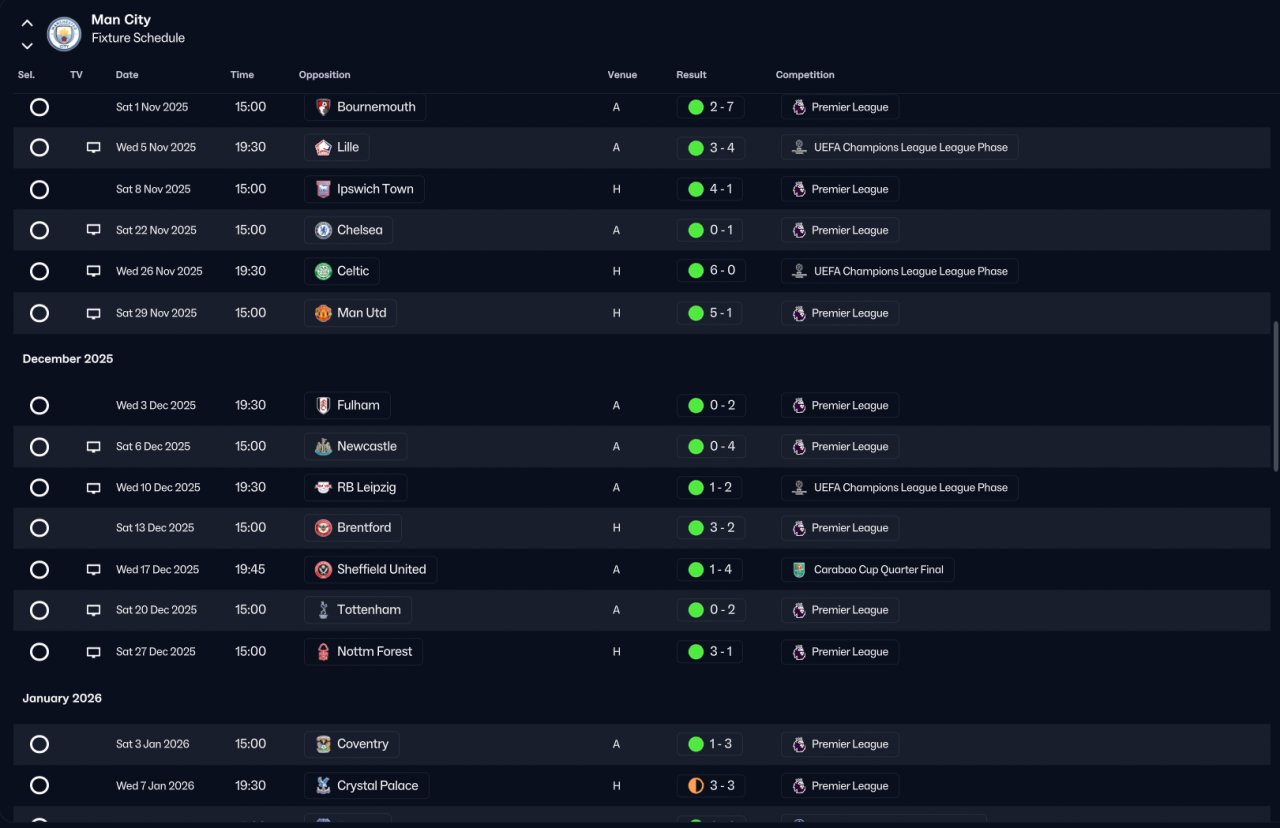
Task: Click TV icon for Tottenham match
Action: pos(94,610)
